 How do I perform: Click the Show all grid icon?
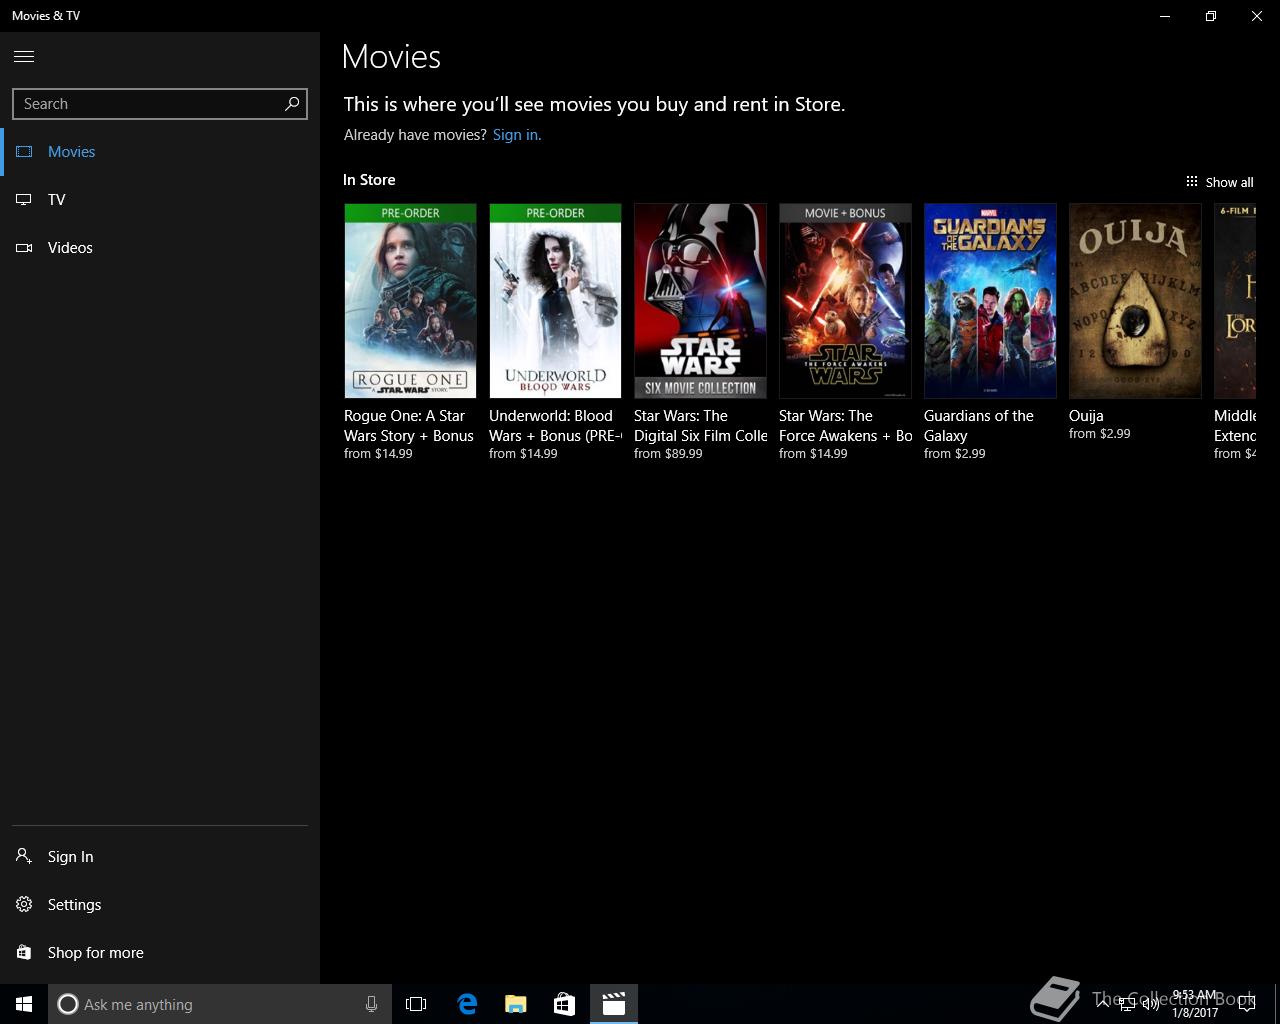coord(1192,182)
